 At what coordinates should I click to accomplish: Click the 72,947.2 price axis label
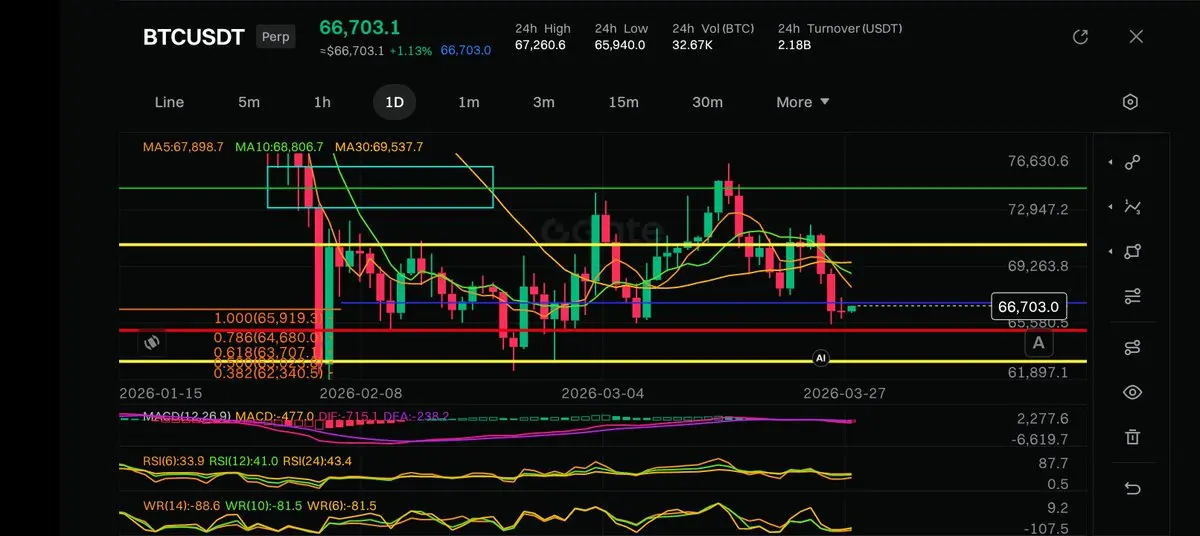click(x=1038, y=209)
